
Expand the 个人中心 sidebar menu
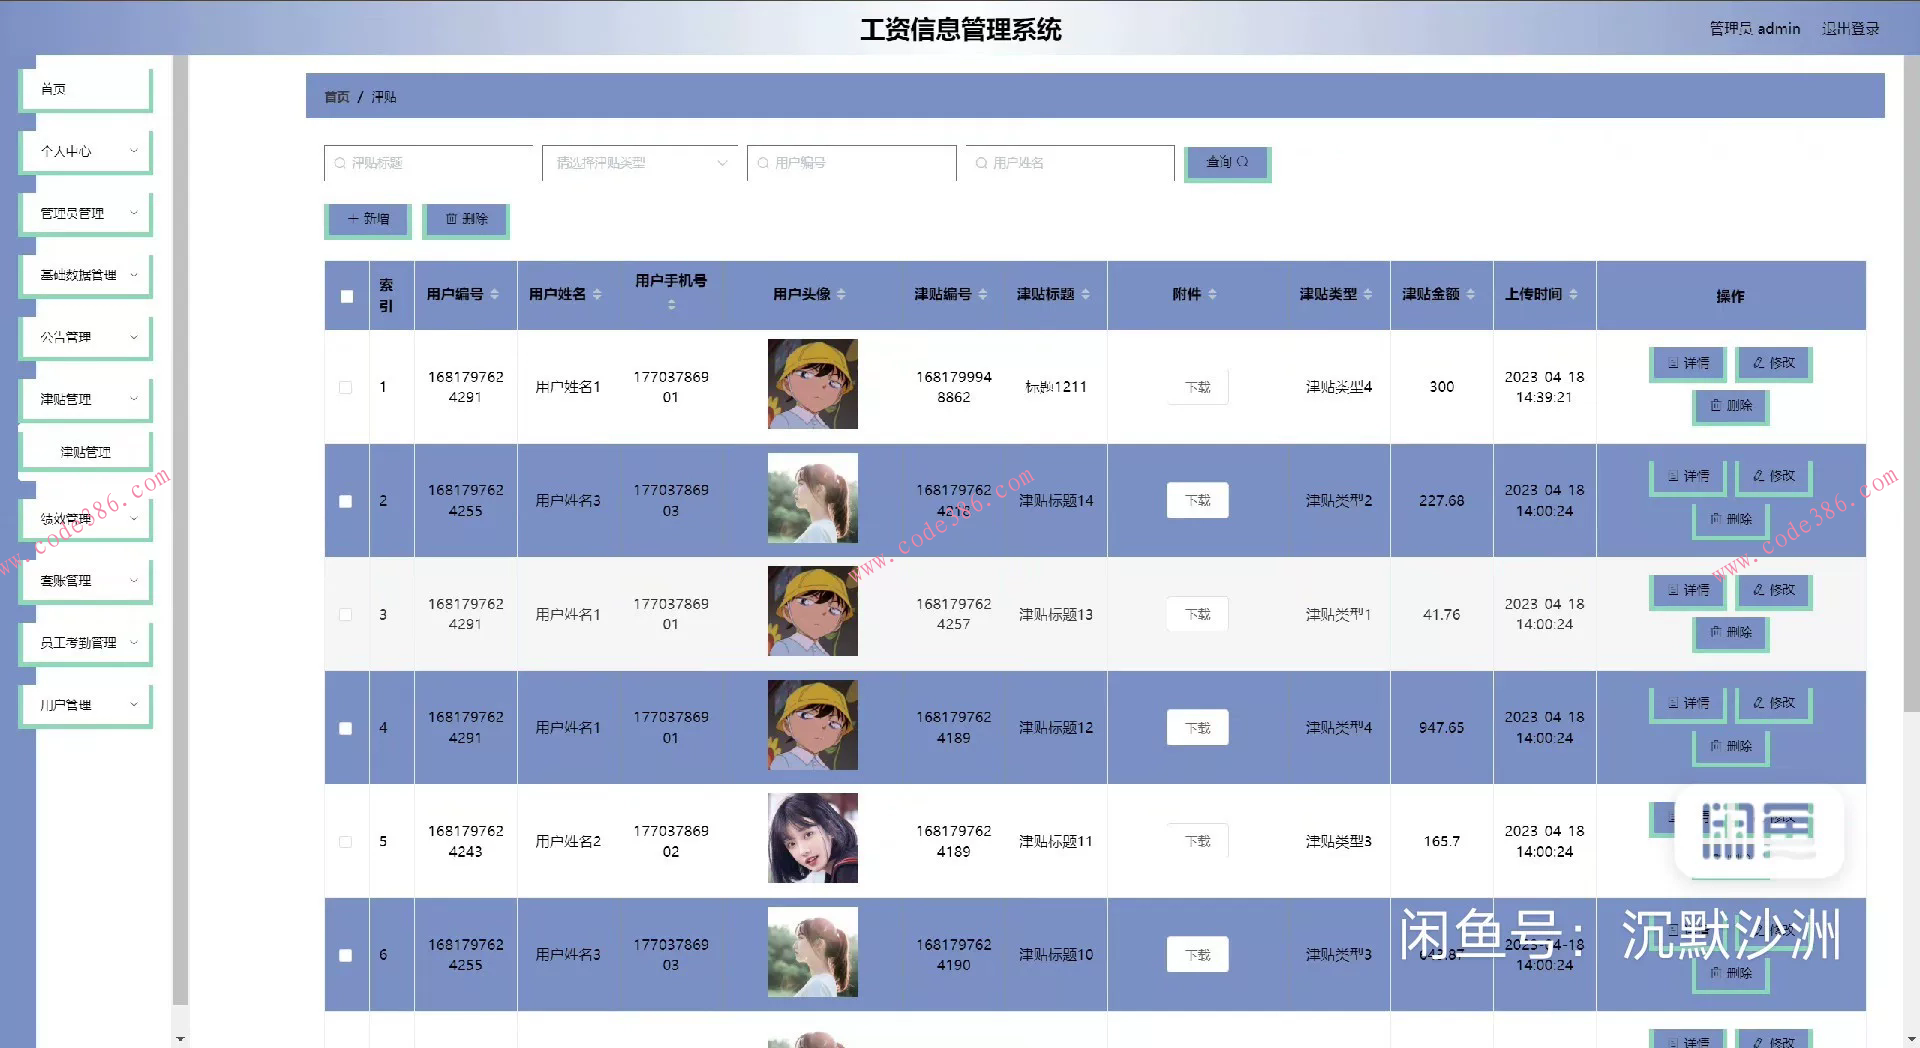point(85,151)
